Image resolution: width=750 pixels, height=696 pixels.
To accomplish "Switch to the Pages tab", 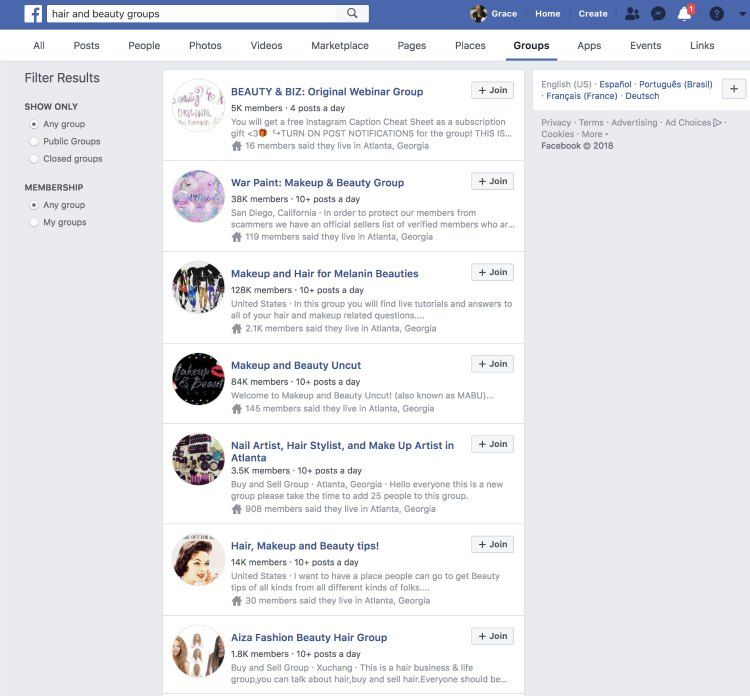I will 411,45.
